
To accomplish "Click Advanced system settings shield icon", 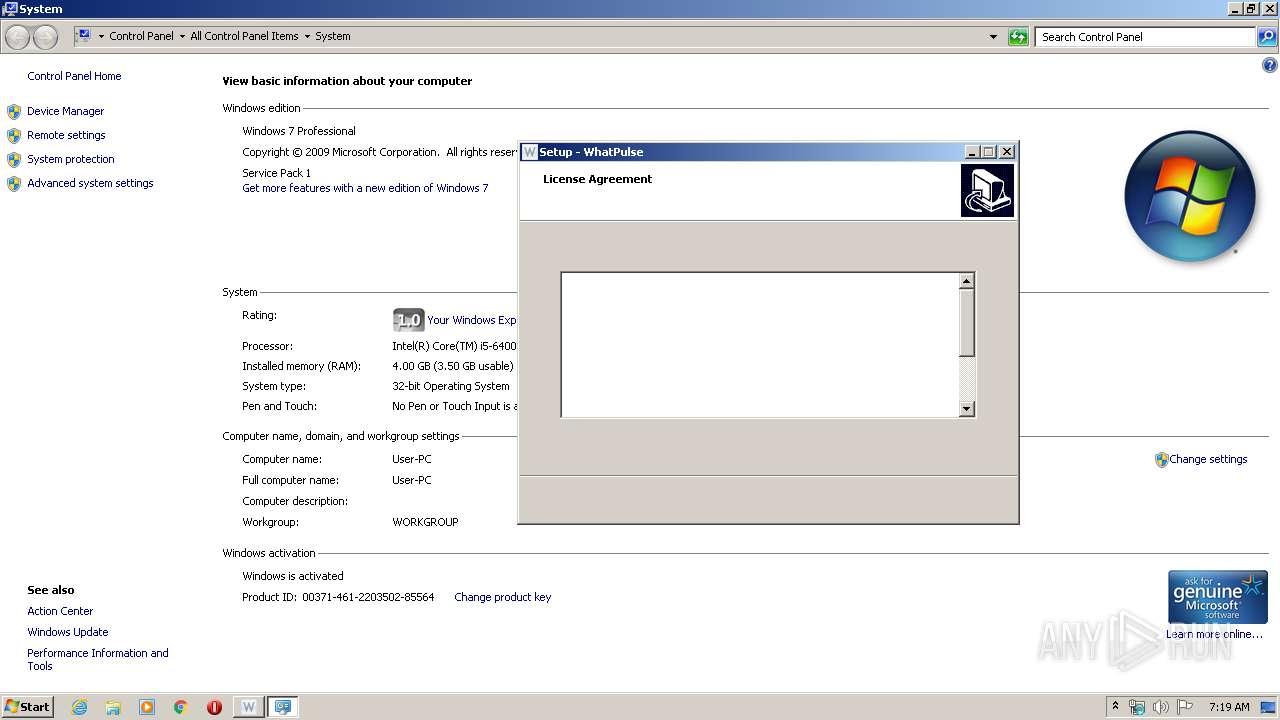I will pos(14,183).
